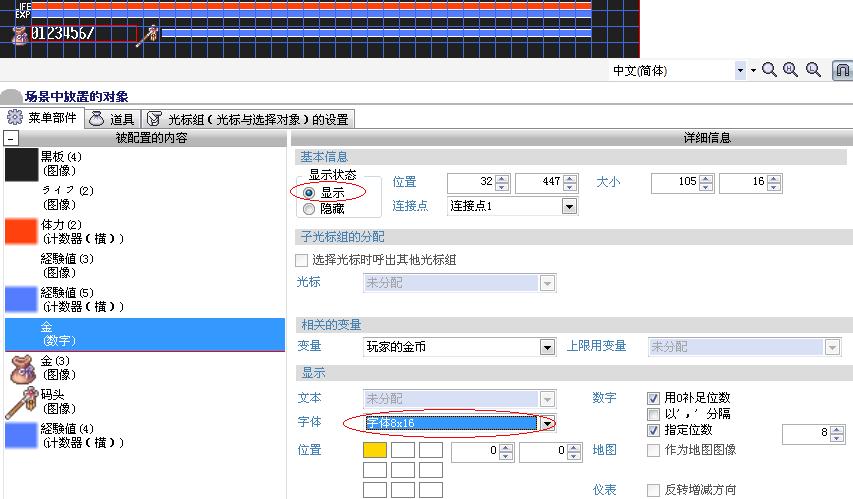Increase the position X value 32
853x499 pixels.
(x=502, y=179)
